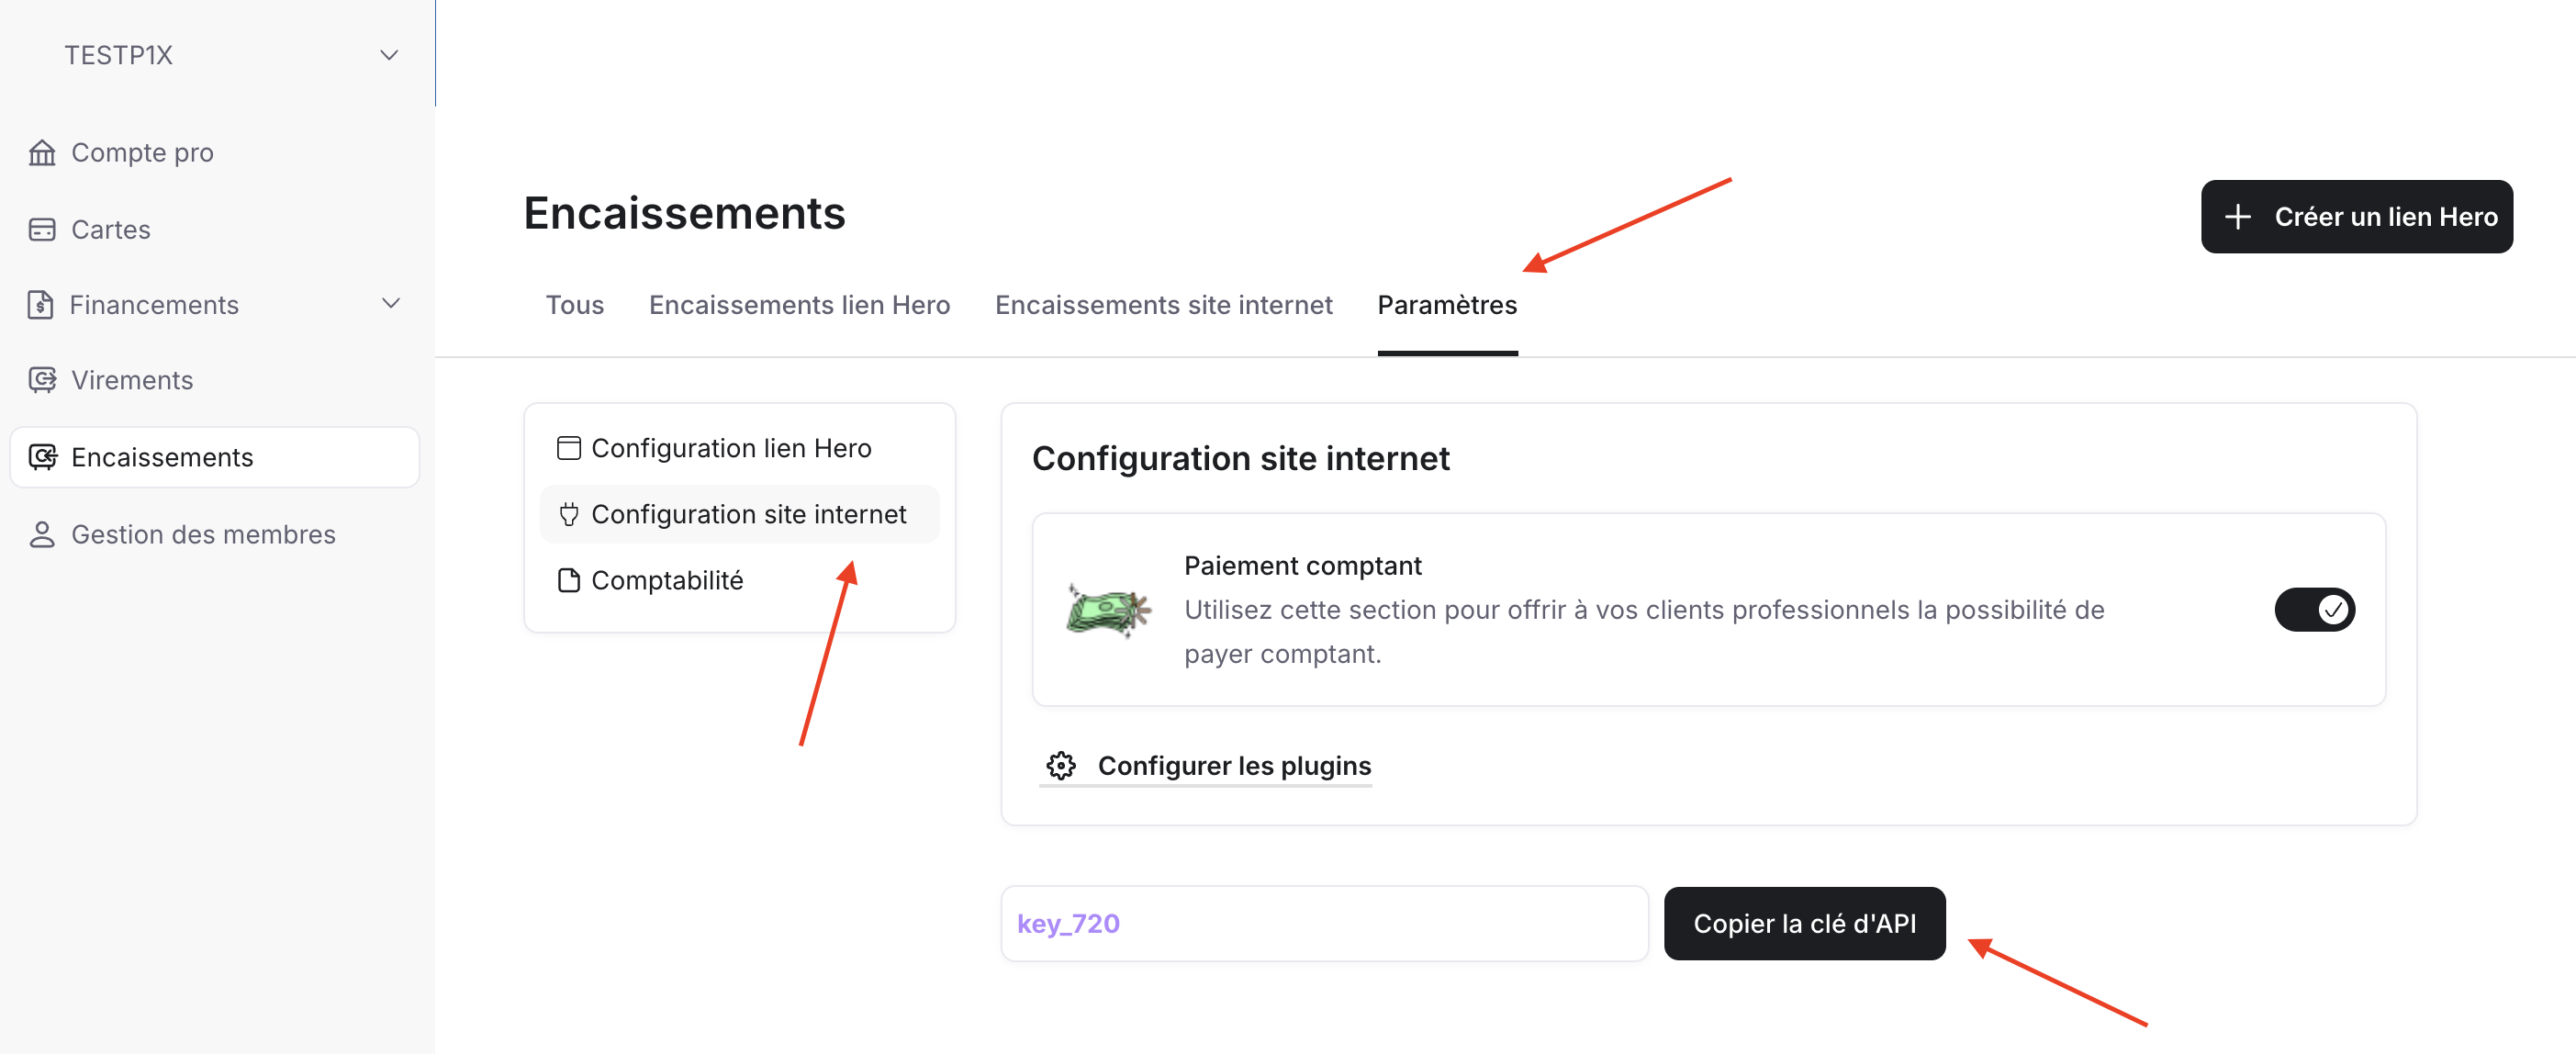2576x1054 pixels.
Task: Select the Cartes card icon
Action: (x=42, y=229)
